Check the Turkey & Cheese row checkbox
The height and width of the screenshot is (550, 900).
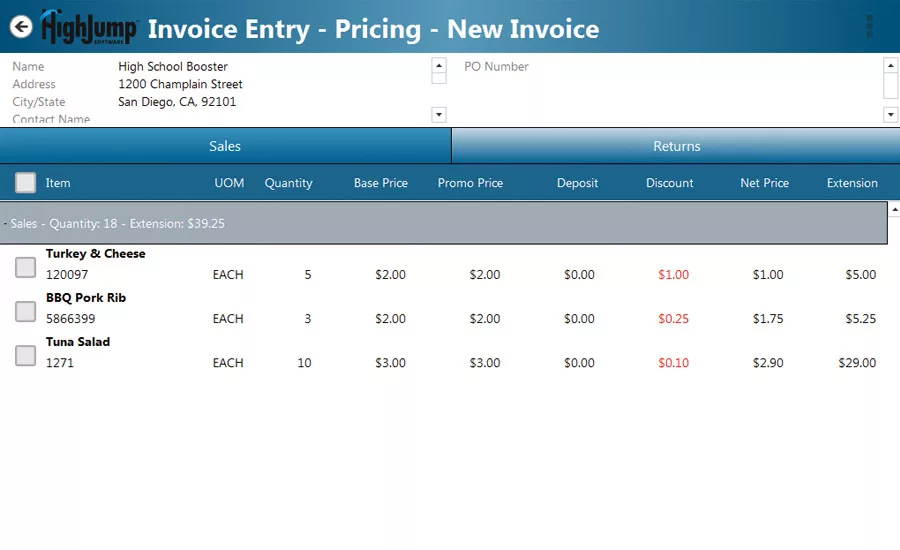(25, 267)
